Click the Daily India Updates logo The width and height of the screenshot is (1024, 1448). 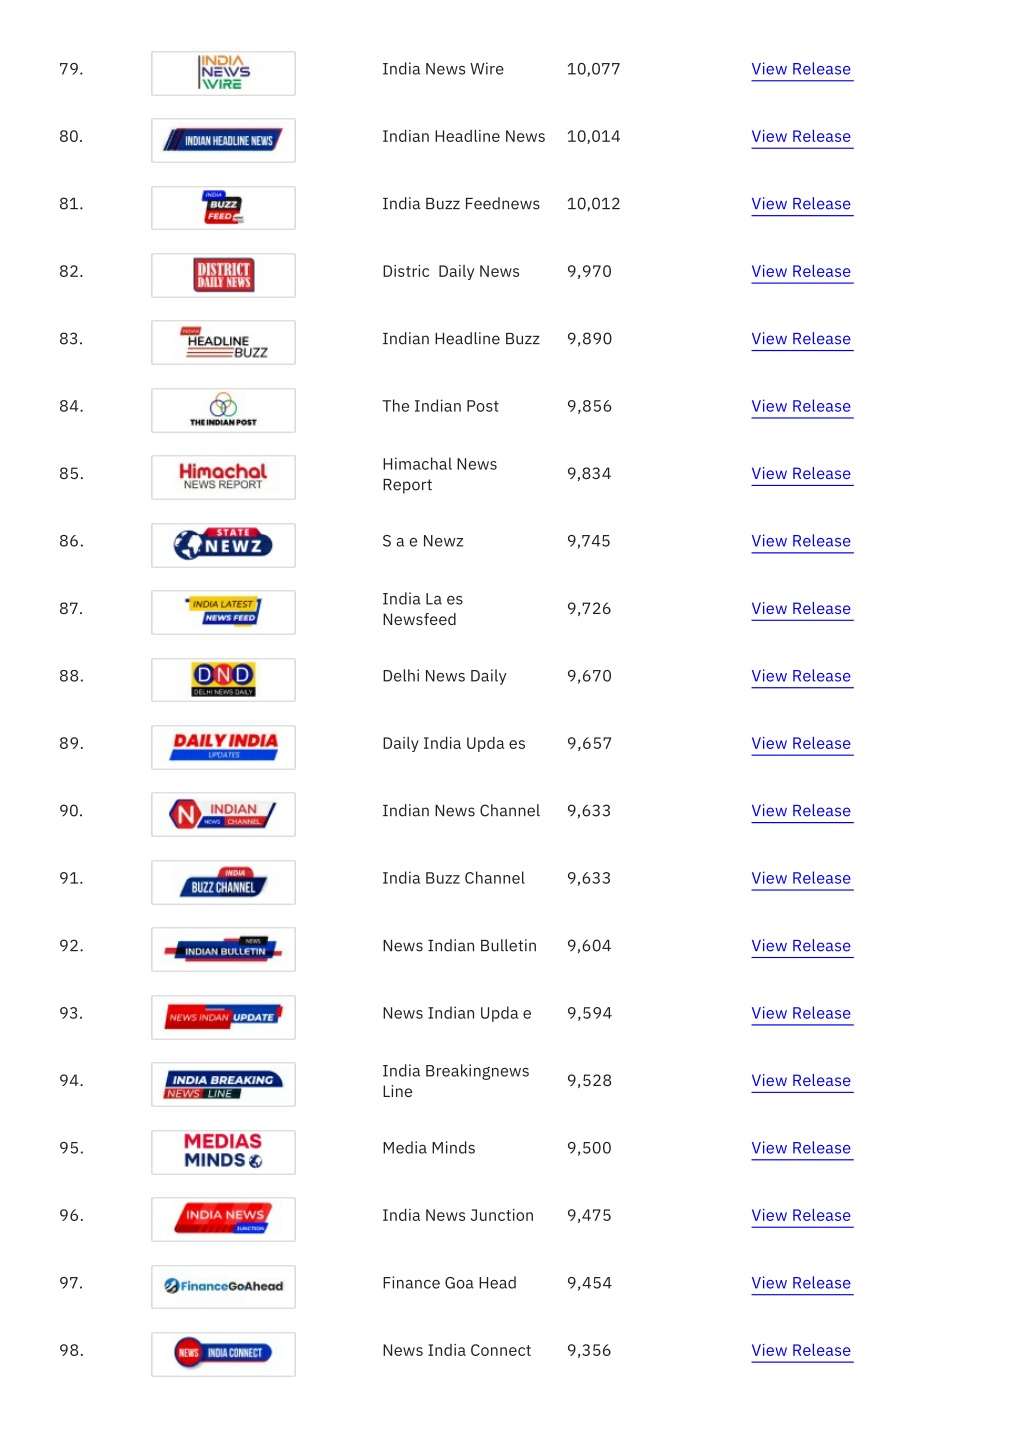(x=223, y=747)
